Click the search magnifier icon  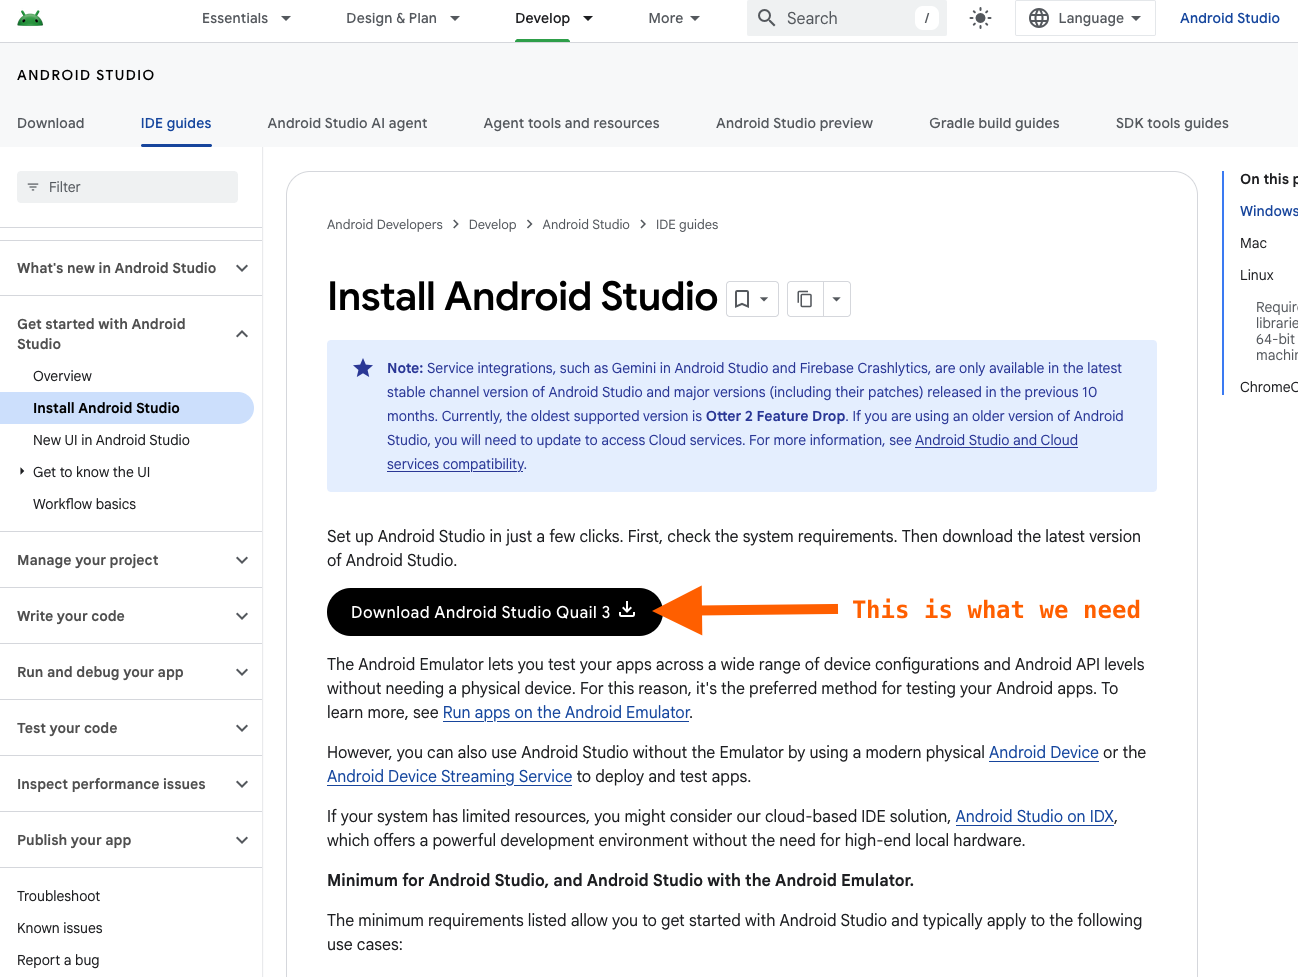pyautogui.click(x=766, y=18)
